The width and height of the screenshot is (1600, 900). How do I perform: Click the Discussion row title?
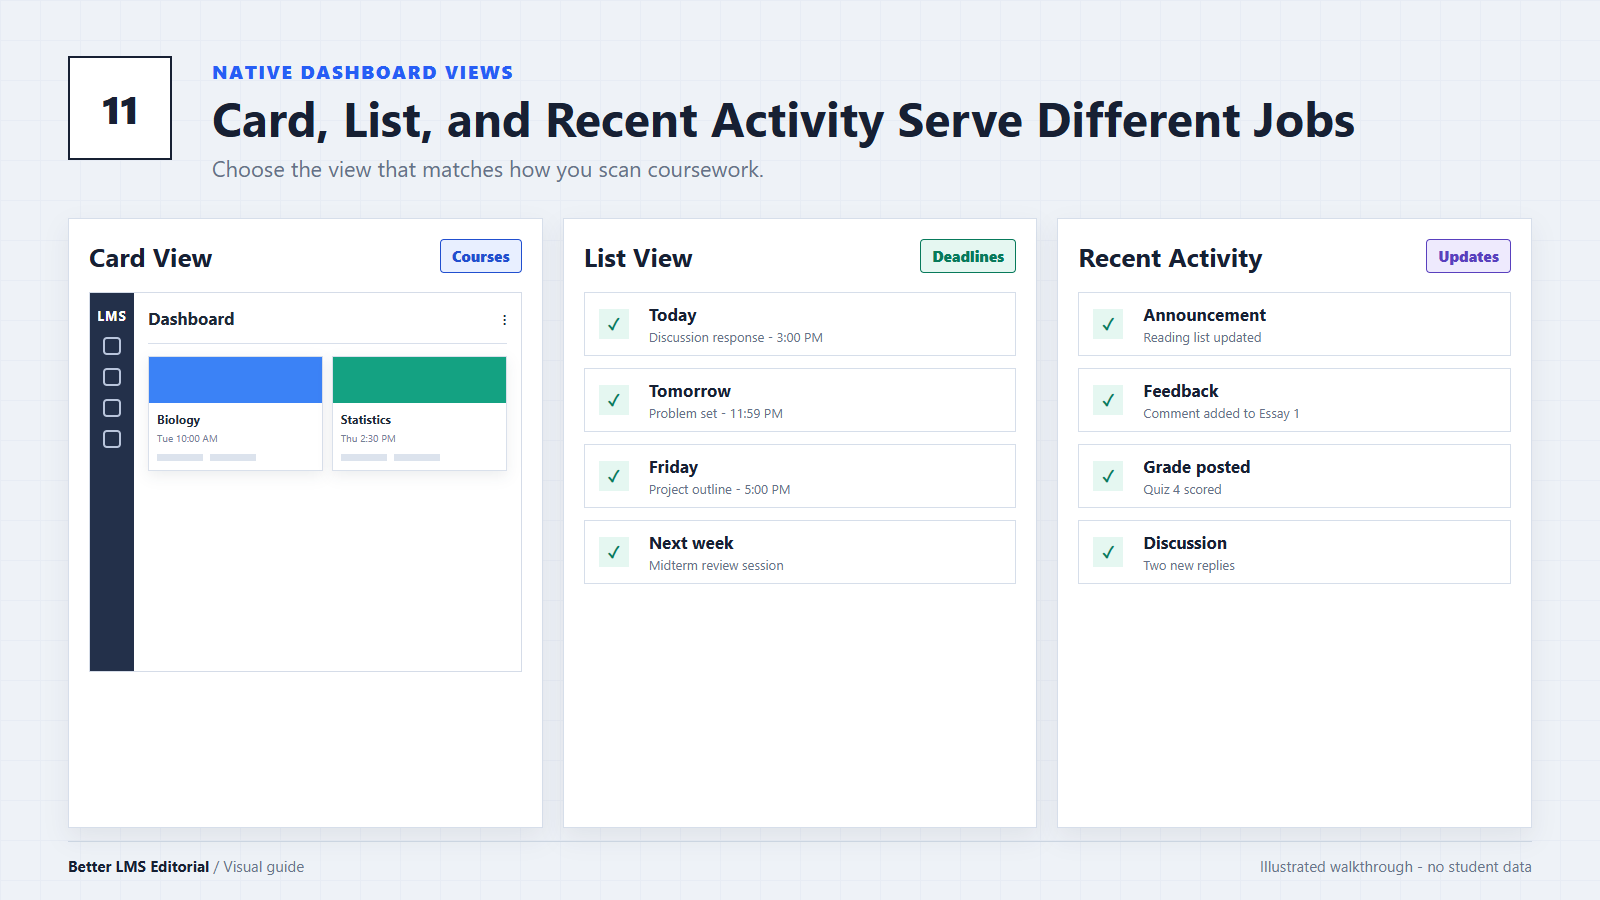point(1185,543)
